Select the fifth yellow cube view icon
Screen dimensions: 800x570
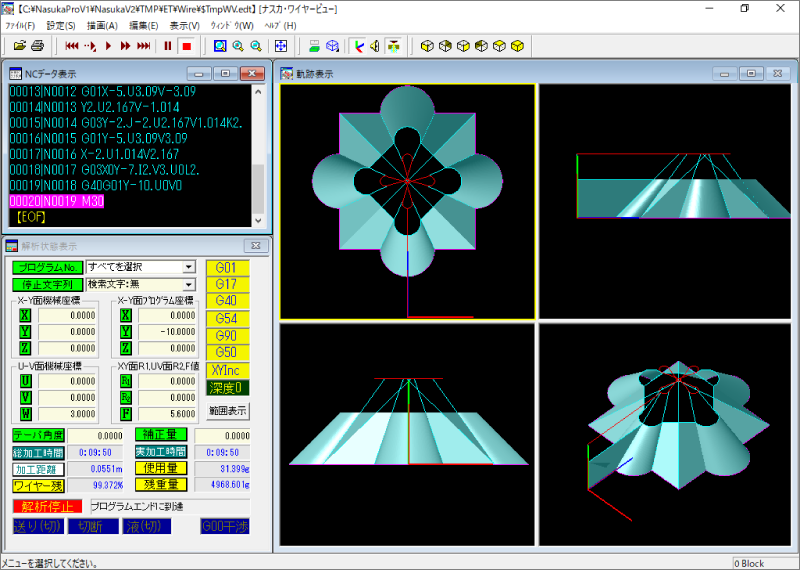(499, 46)
